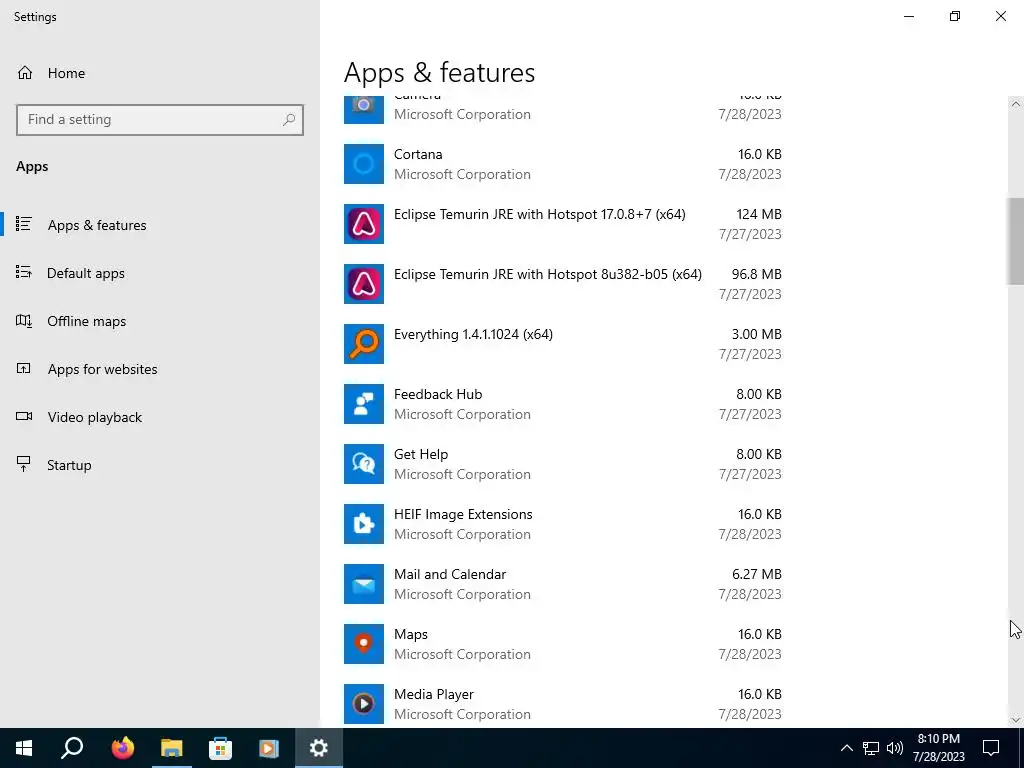Click the 124 MB size value
Screen dimensions: 1024x768
point(759,214)
